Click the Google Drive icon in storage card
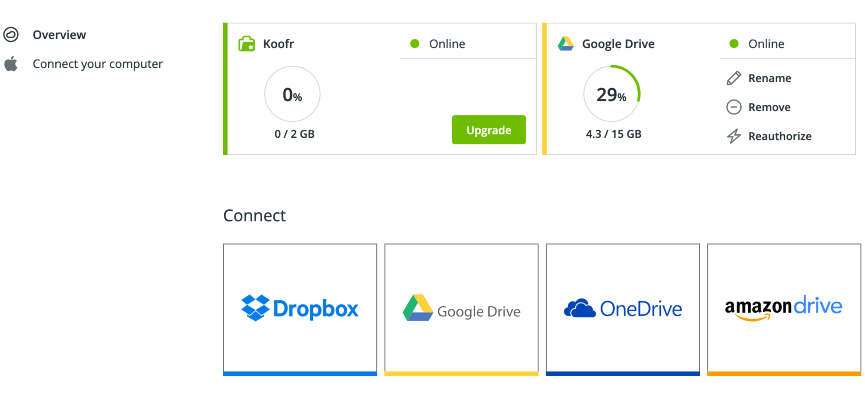The height and width of the screenshot is (400, 865). click(565, 44)
